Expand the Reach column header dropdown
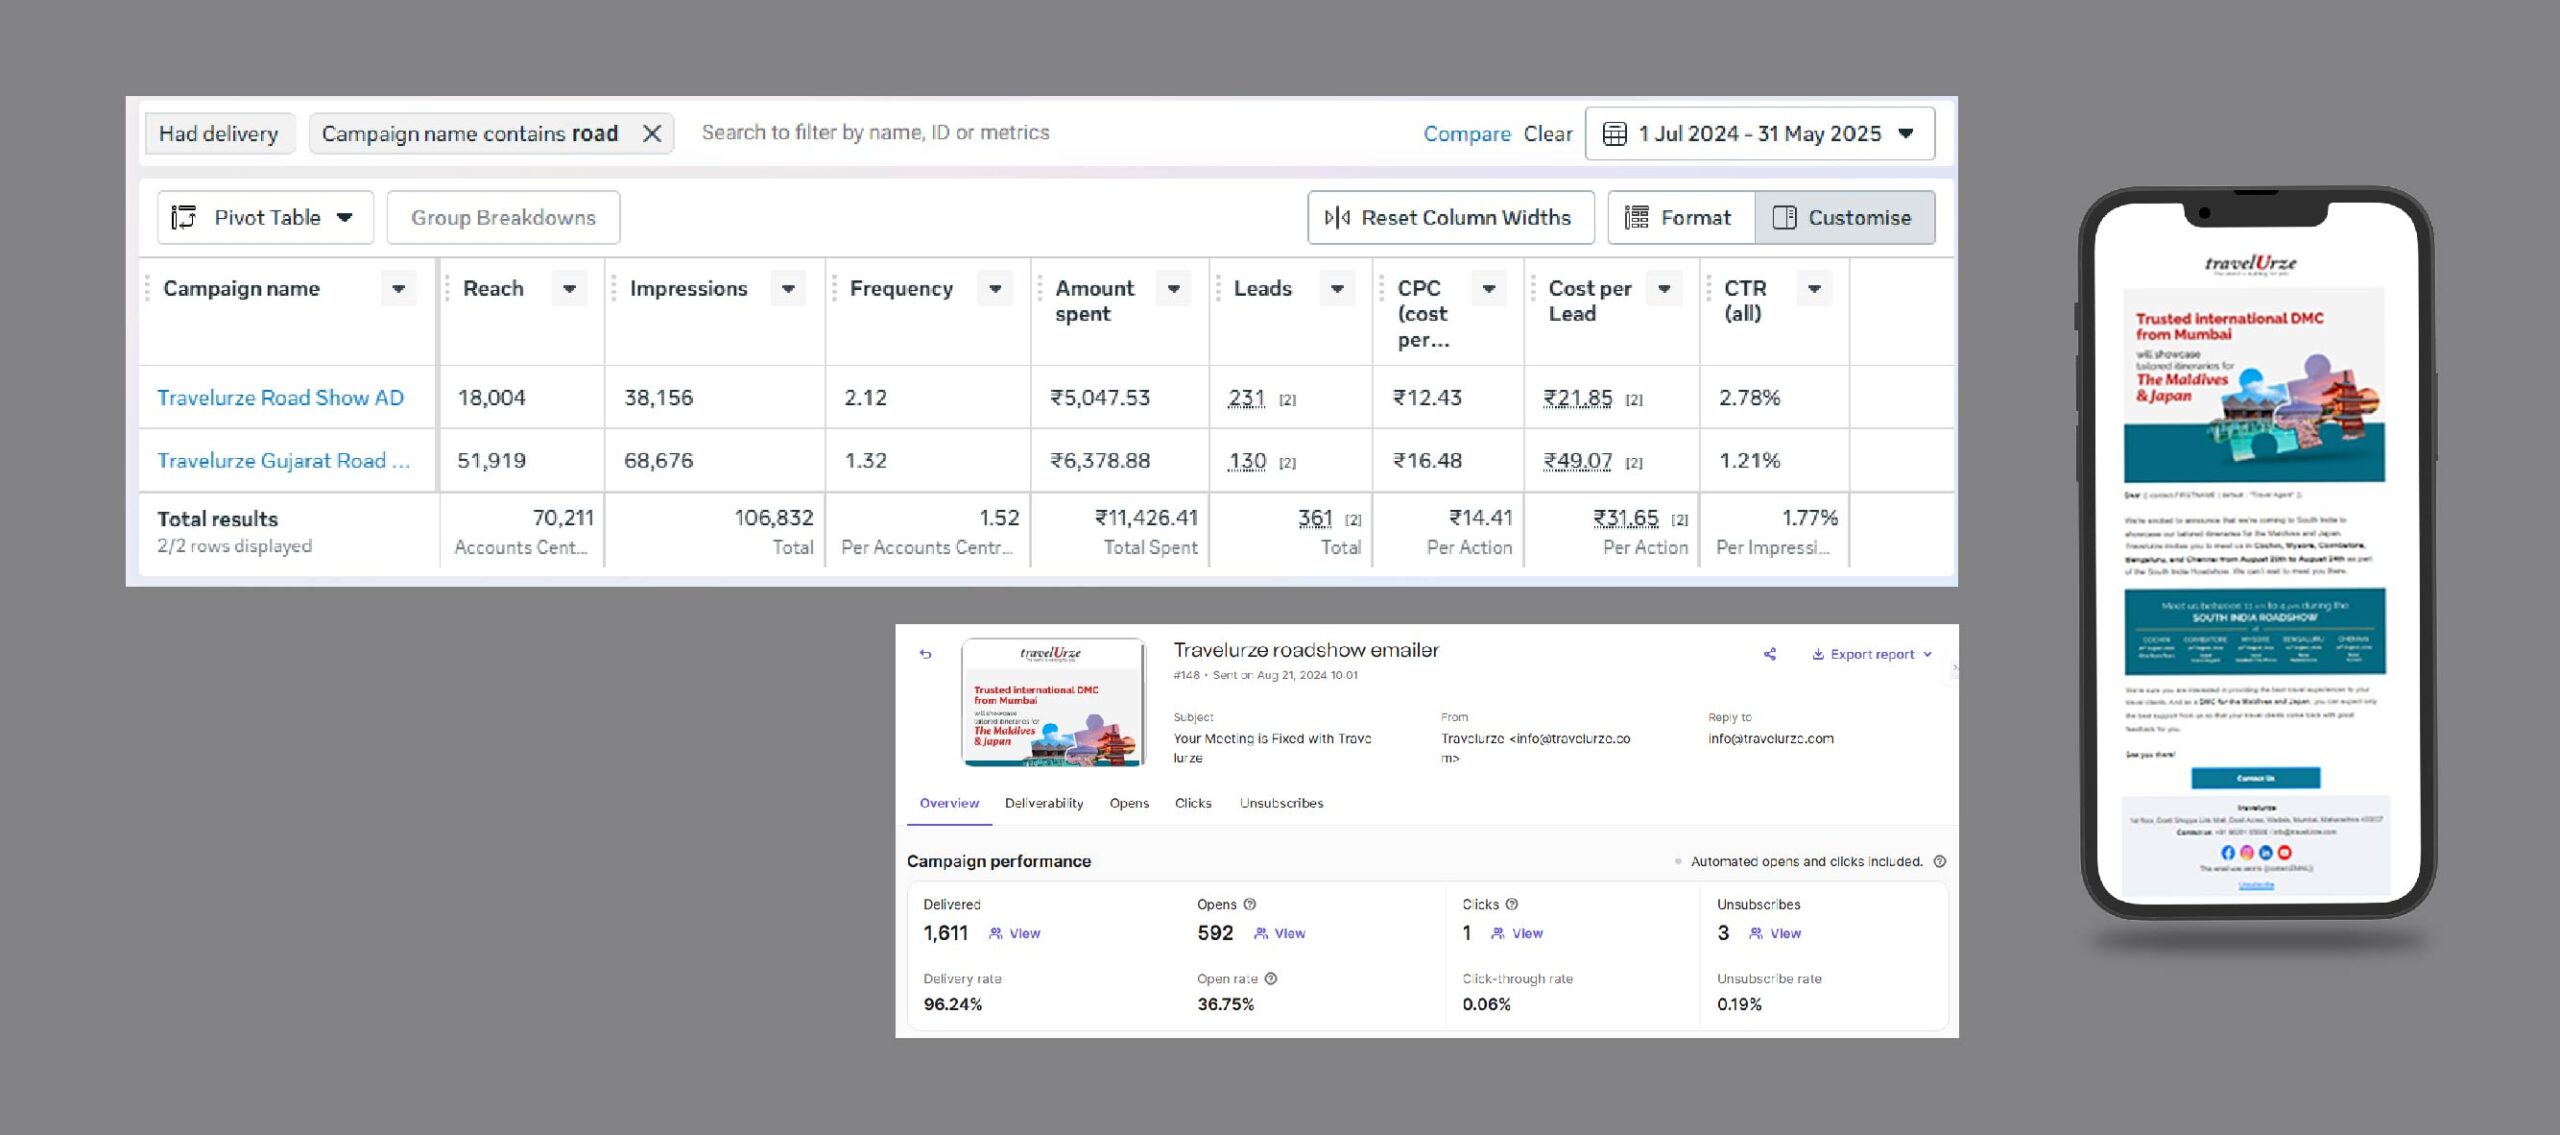Image resolution: width=2560 pixels, height=1135 pixels. 569,288
